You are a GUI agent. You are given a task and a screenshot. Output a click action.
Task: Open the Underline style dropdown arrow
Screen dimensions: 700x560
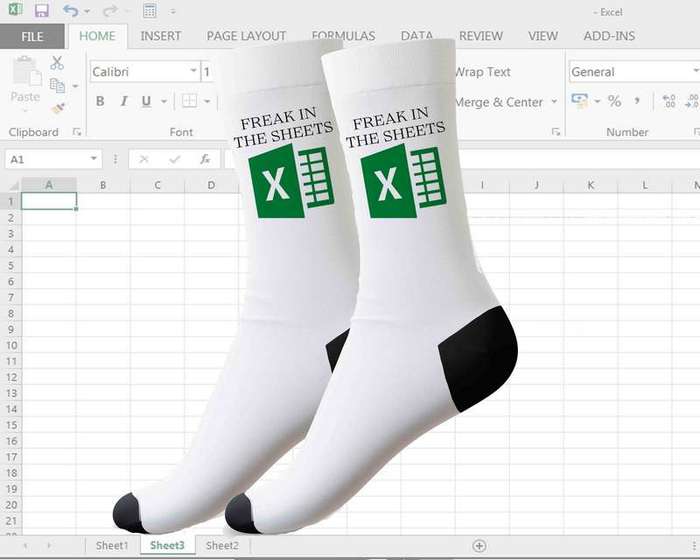(164, 102)
